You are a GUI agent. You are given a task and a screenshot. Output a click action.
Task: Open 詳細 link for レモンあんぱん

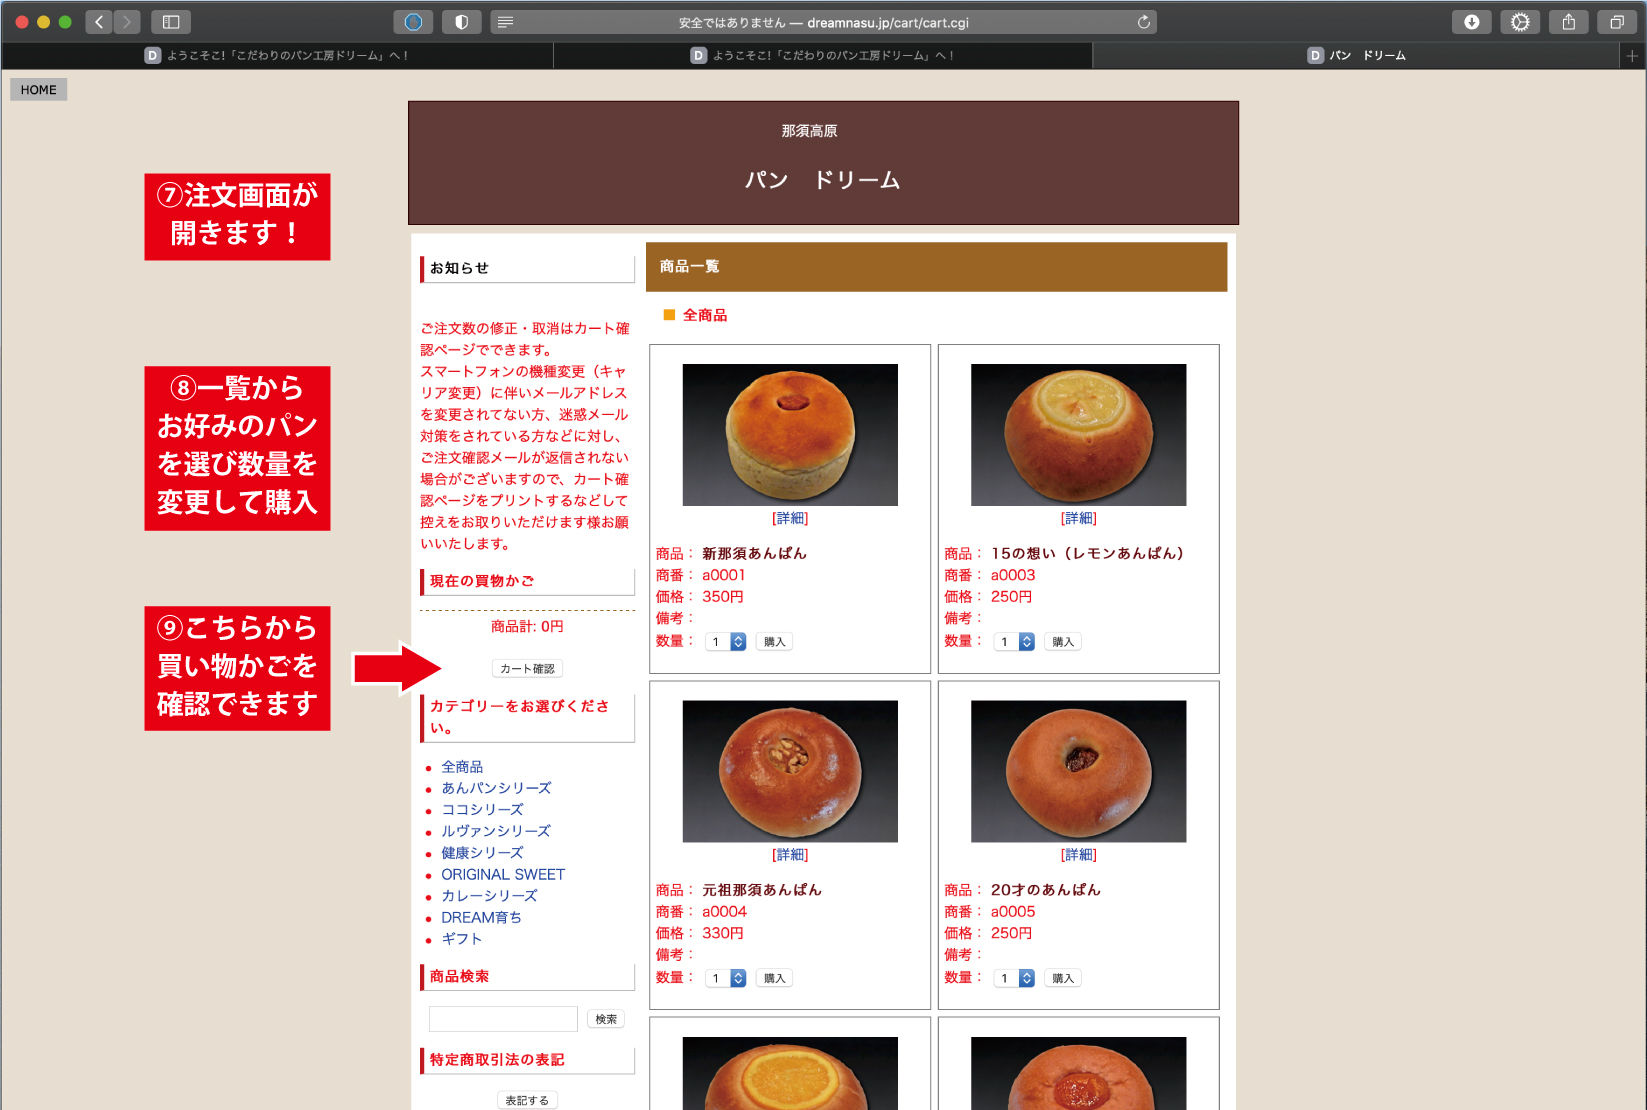click(1079, 518)
